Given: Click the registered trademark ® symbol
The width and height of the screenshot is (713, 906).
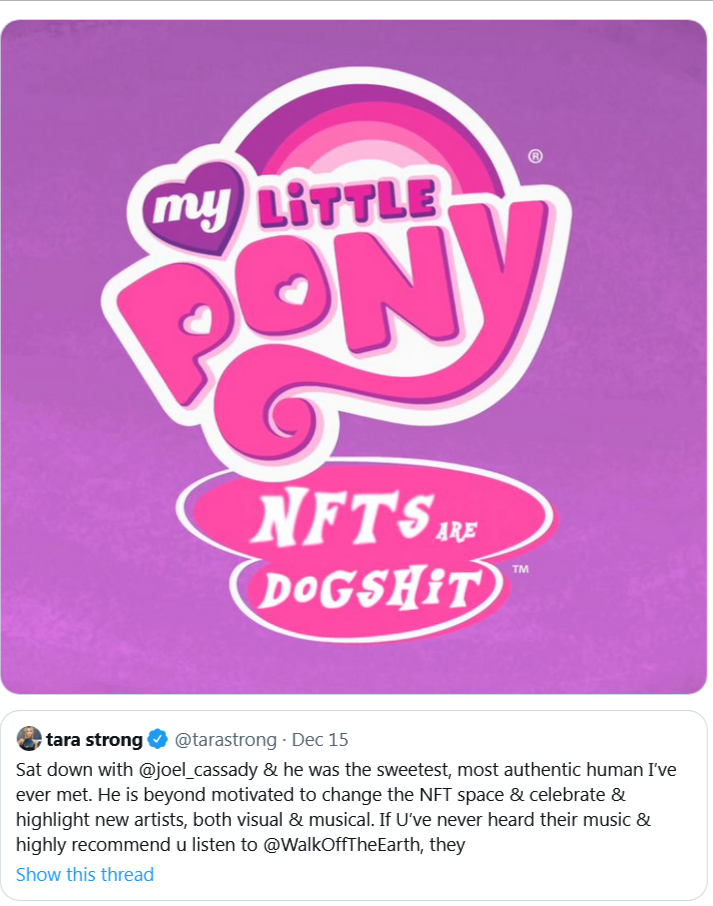Looking at the screenshot, I should click(x=535, y=156).
